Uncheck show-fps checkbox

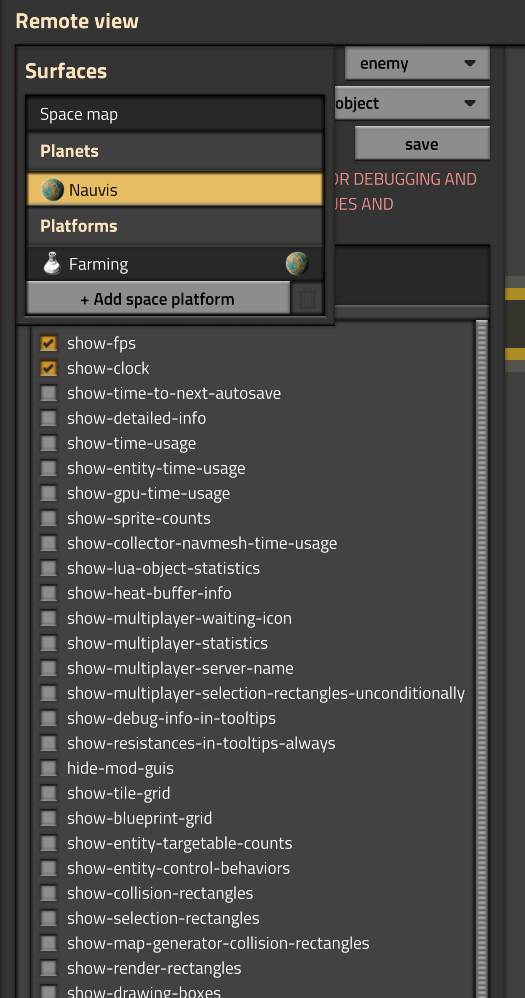click(48, 343)
